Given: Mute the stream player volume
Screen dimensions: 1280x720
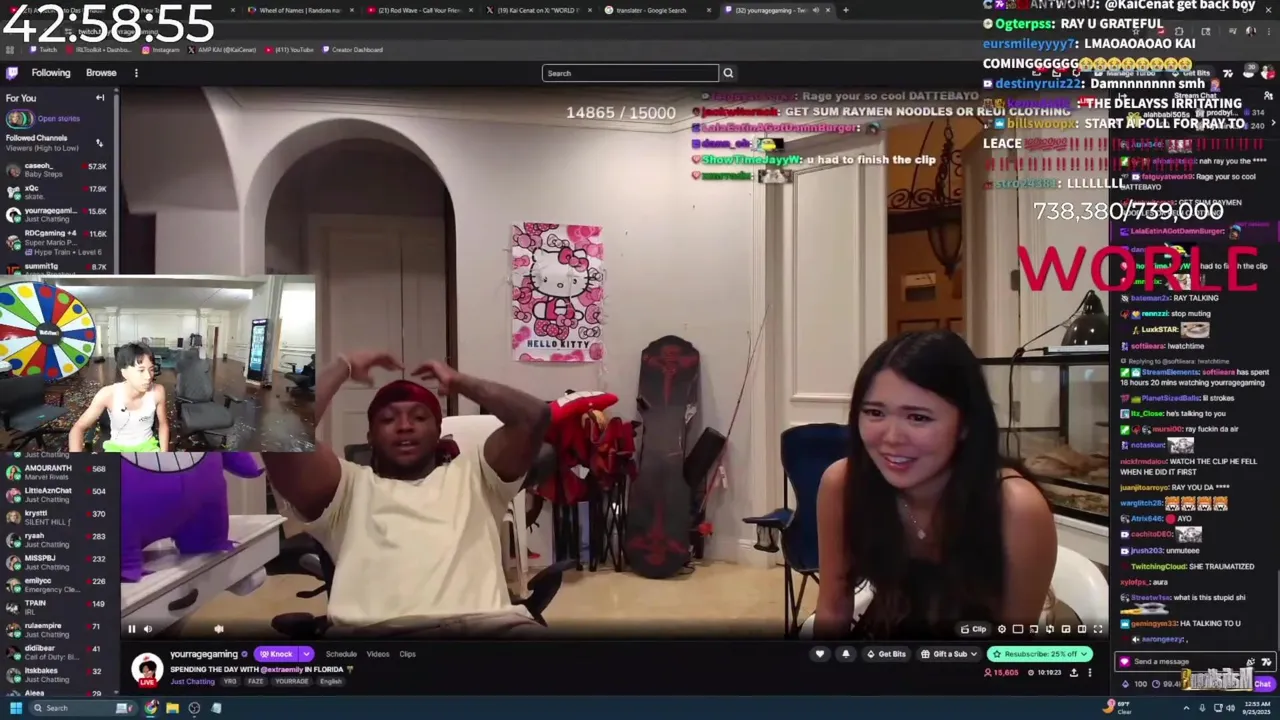Looking at the screenshot, I should [148, 629].
